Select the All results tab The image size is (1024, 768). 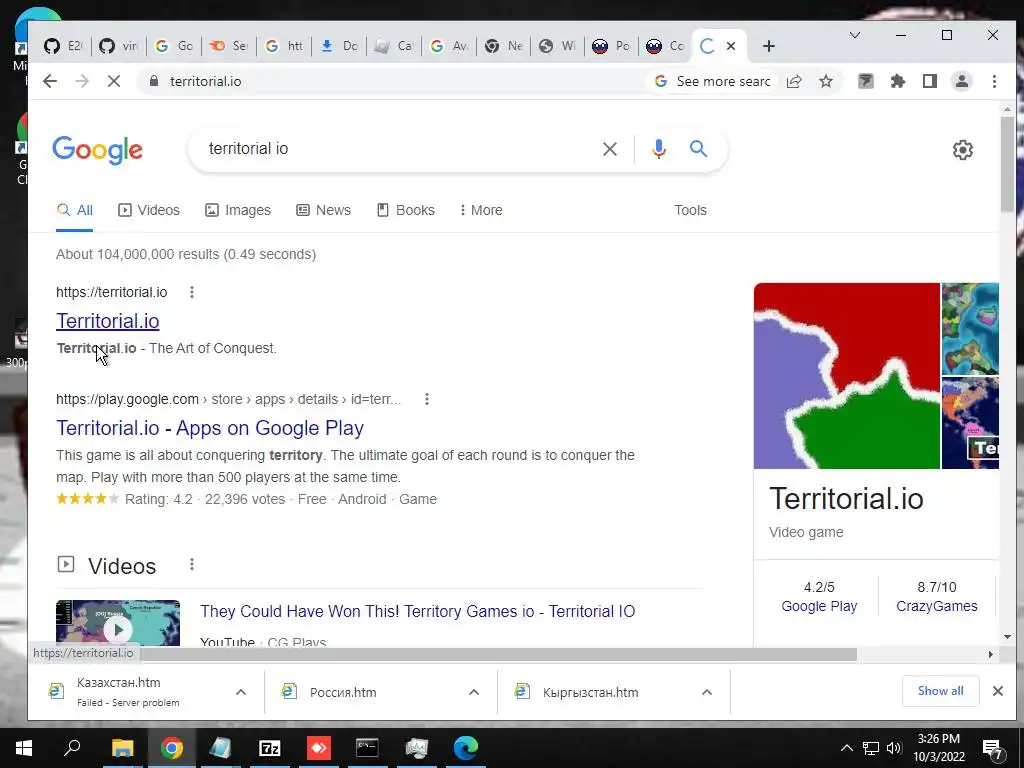(x=74, y=210)
